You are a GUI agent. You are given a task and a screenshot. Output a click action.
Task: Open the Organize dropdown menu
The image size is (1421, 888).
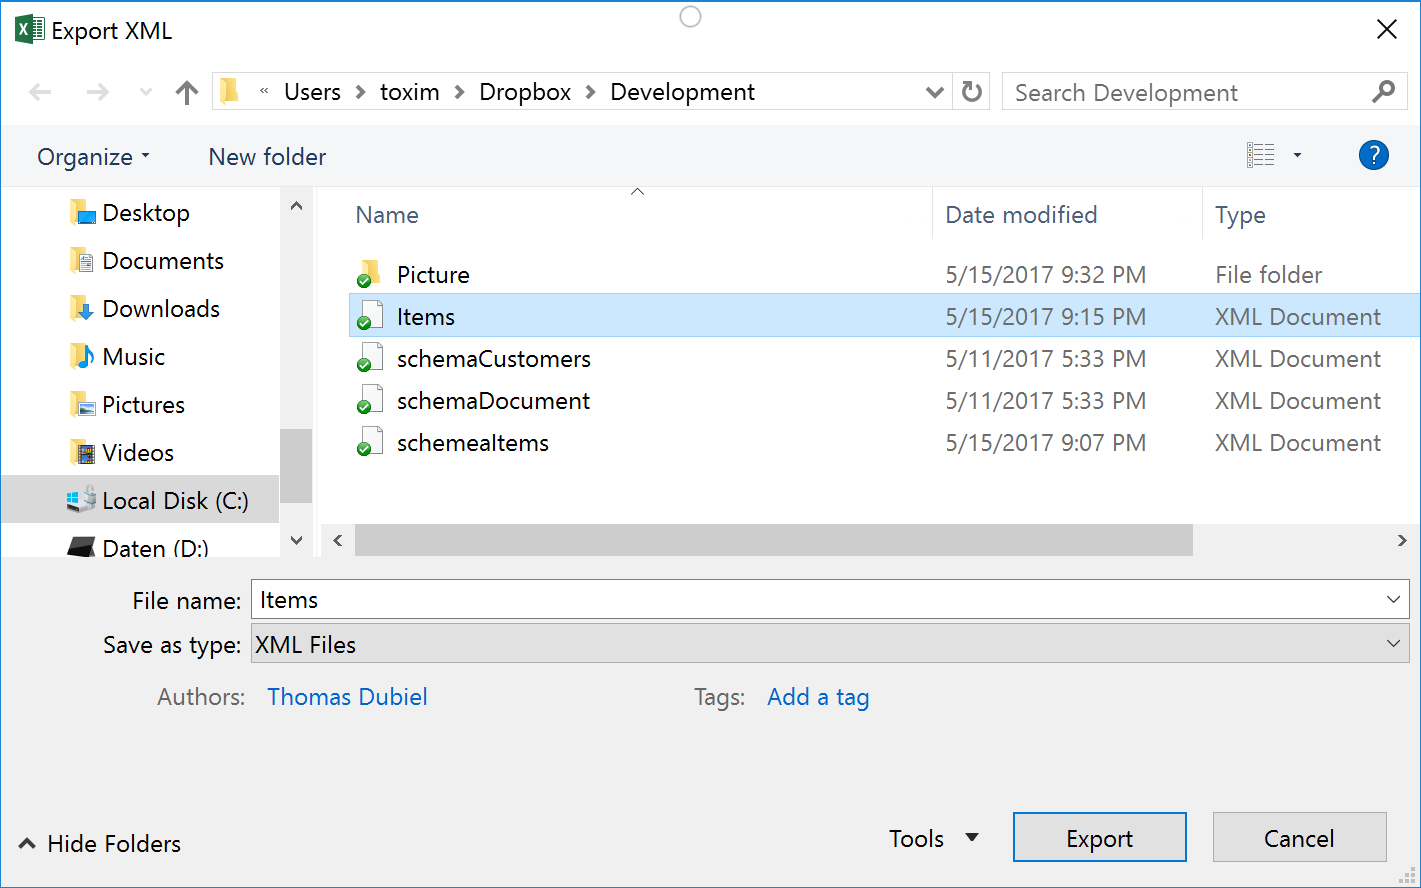93,157
